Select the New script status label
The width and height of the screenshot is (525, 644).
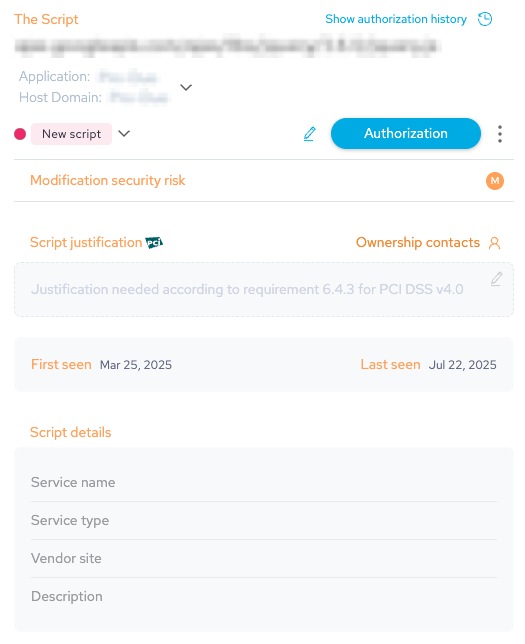click(x=71, y=134)
